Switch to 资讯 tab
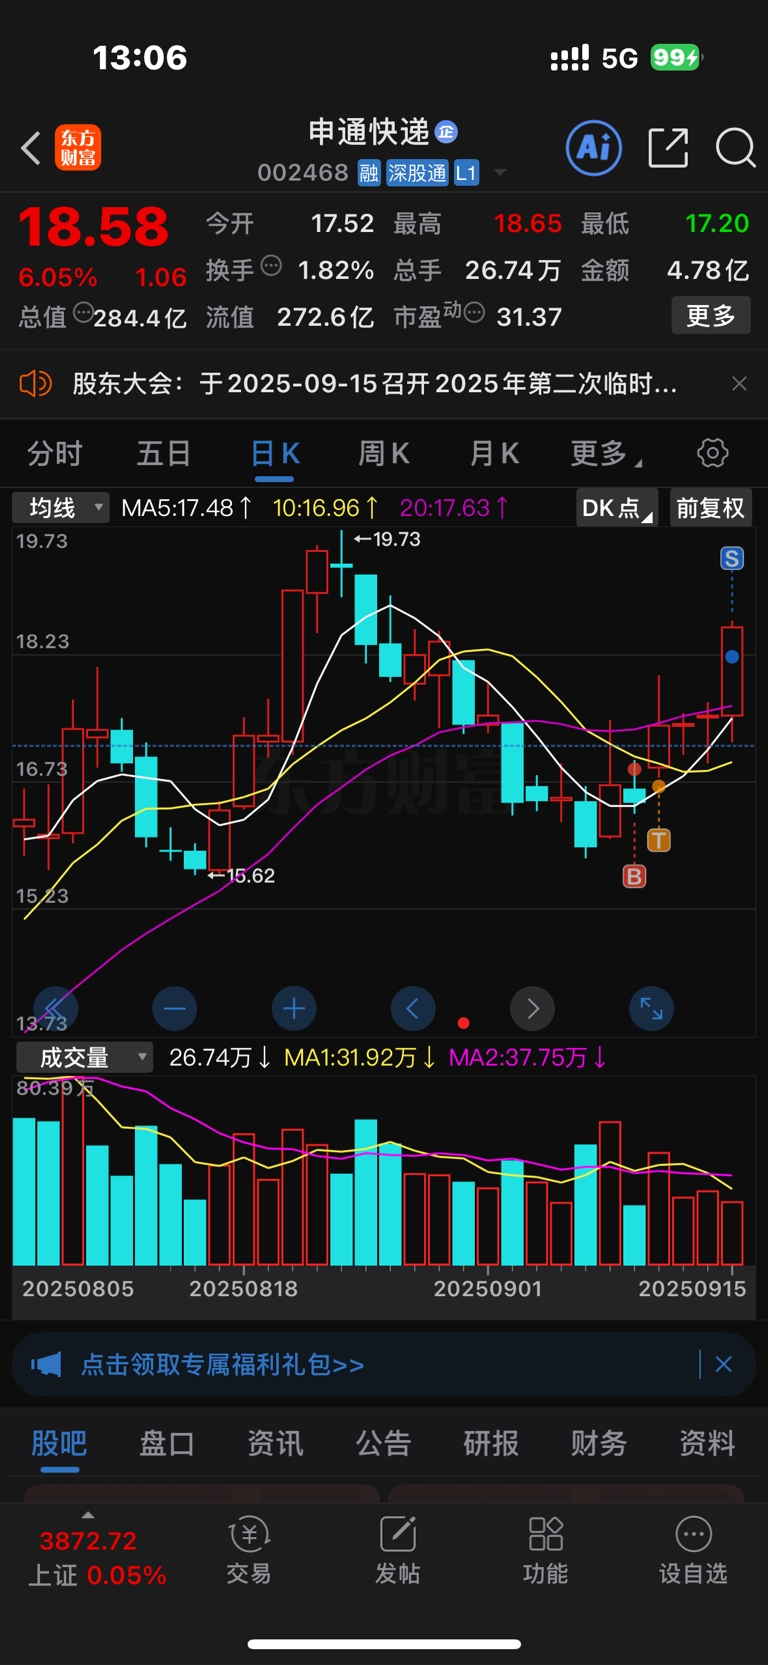Image resolution: width=769 pixels, height=1665 pixels. [x=275, y=1443]
